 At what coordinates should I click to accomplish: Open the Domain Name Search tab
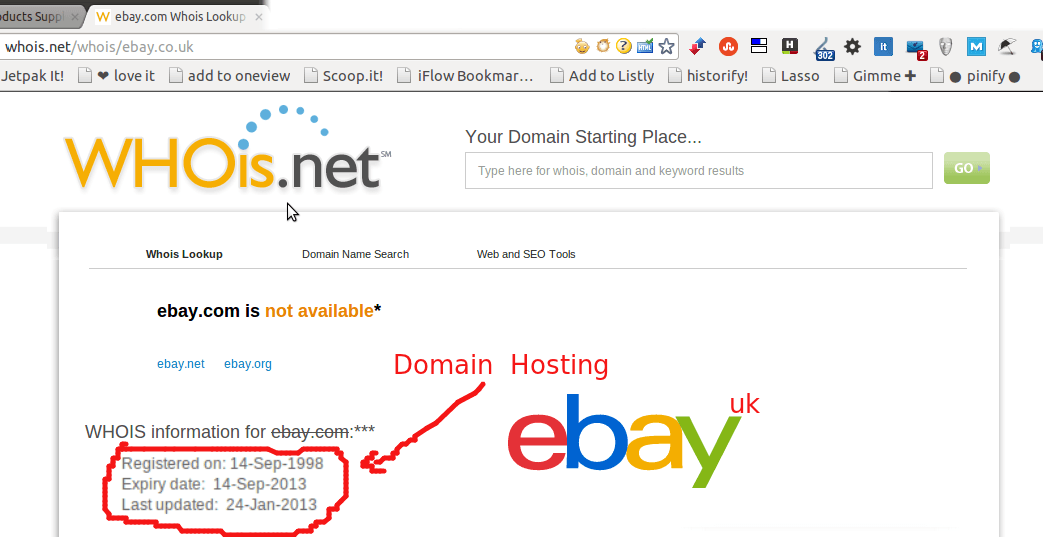355,254
